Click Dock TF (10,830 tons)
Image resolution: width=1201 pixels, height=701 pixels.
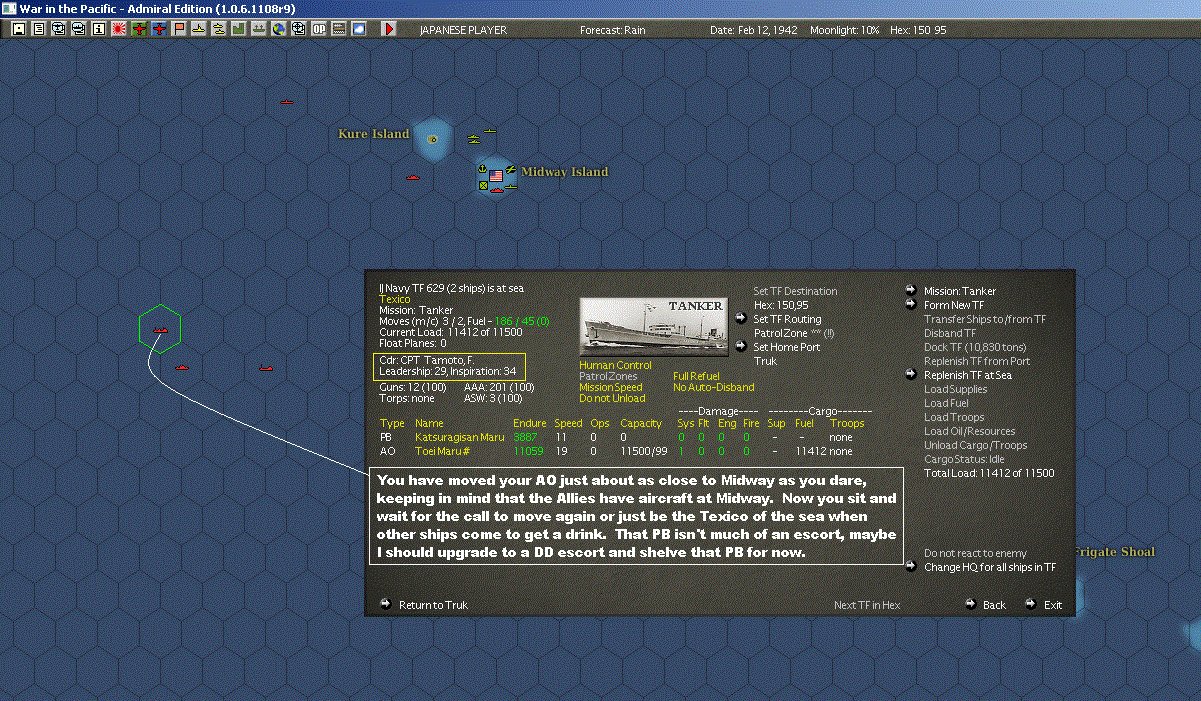(977, 347)
